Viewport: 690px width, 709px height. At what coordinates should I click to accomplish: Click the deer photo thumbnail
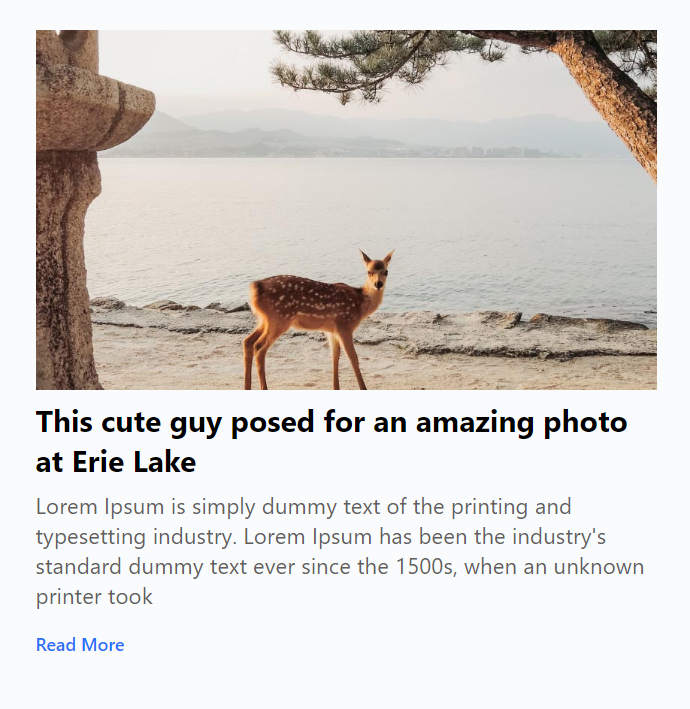click(346, 209)
